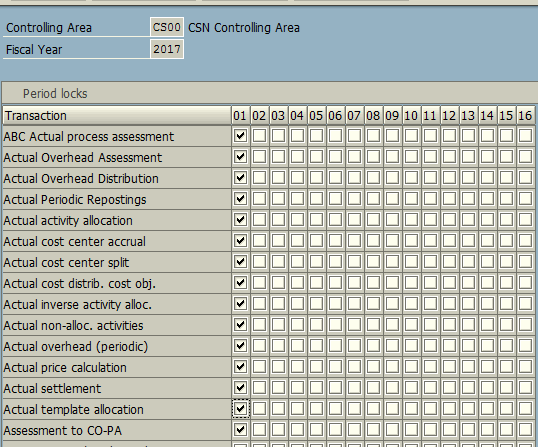Image resolution: width=538 pixels, height=447 pixels.
Task: Click the Period locks section title
Action: pyautogui.click(x=55, y=93)
